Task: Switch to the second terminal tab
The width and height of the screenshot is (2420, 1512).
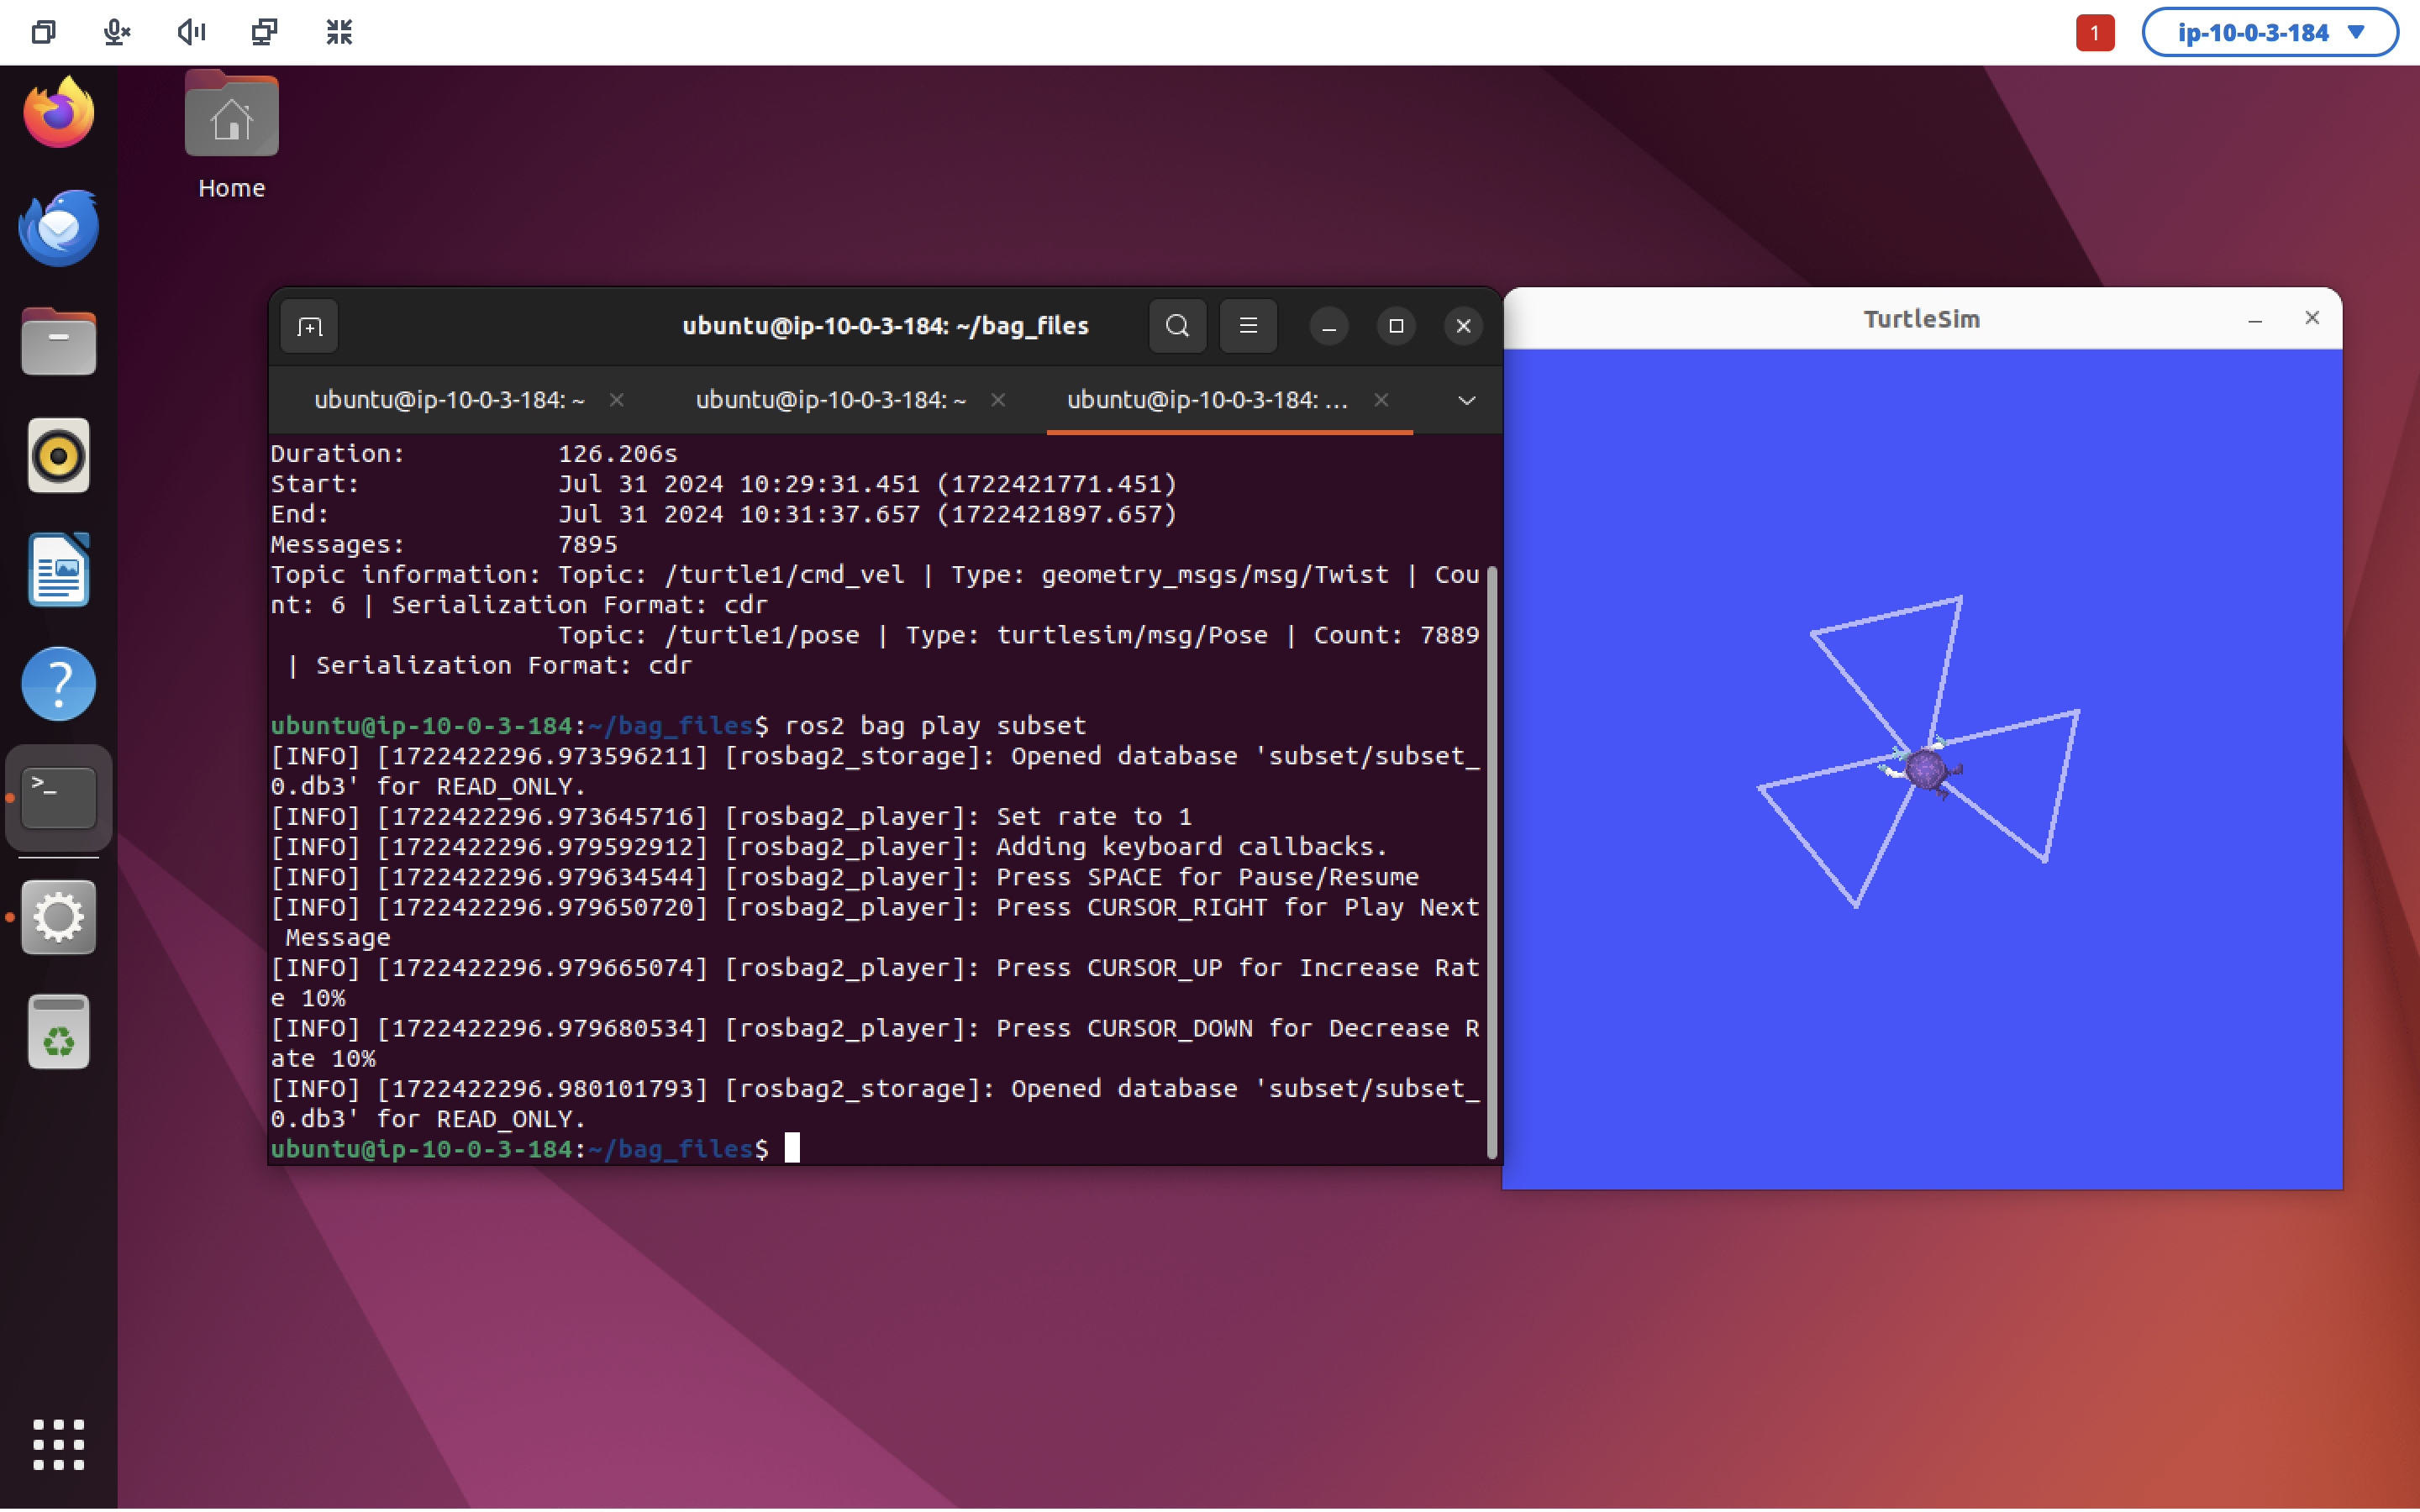Action: [x=830, y=400]
